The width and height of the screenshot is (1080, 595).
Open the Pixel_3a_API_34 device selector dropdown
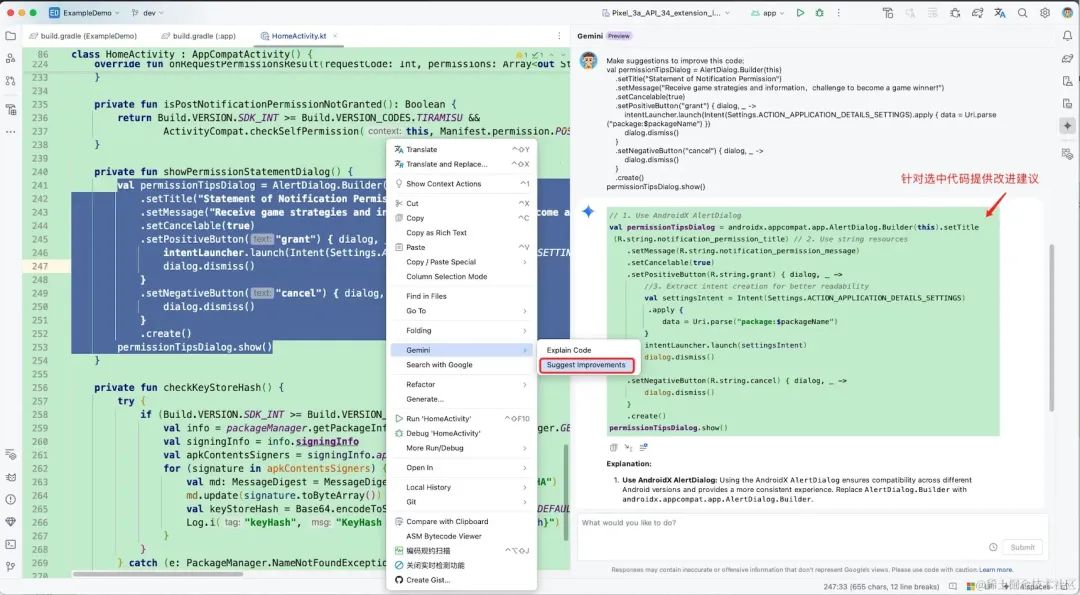click(665, 12)
